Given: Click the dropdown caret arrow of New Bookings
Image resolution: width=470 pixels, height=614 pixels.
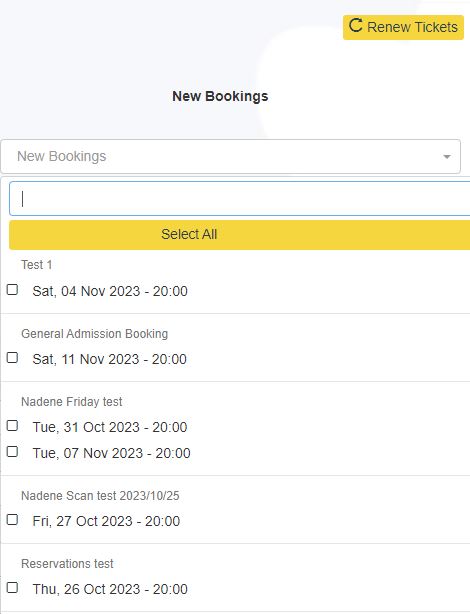Looking at the screenshot, I should click(446, 157).
